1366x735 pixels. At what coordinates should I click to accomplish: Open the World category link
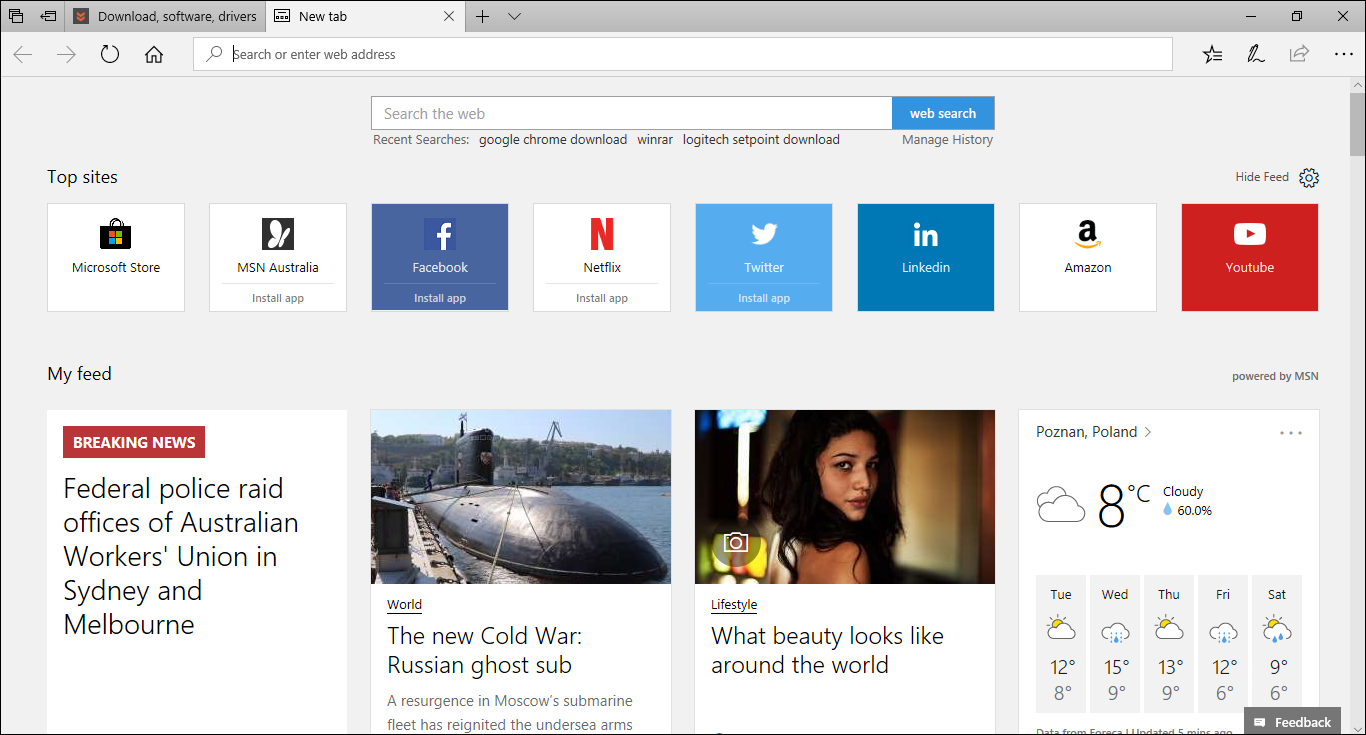pos(404,604)
